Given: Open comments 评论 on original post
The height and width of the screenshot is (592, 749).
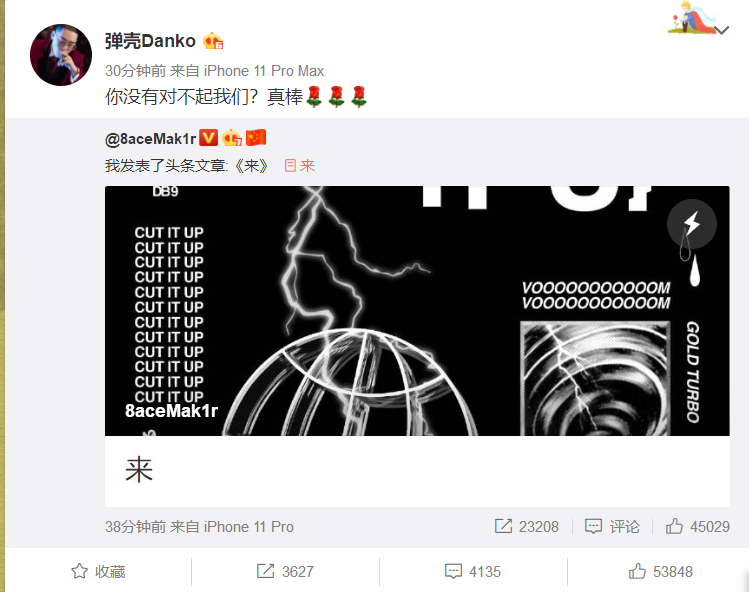Looking at the screenshot, I should [x=612, y=526].
